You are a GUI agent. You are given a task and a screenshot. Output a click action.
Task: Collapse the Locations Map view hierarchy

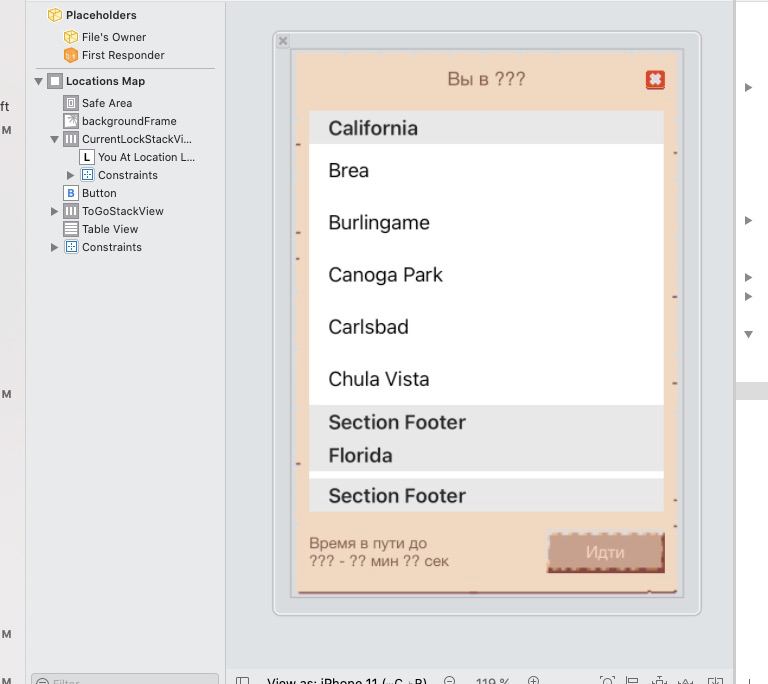(38, 81)
